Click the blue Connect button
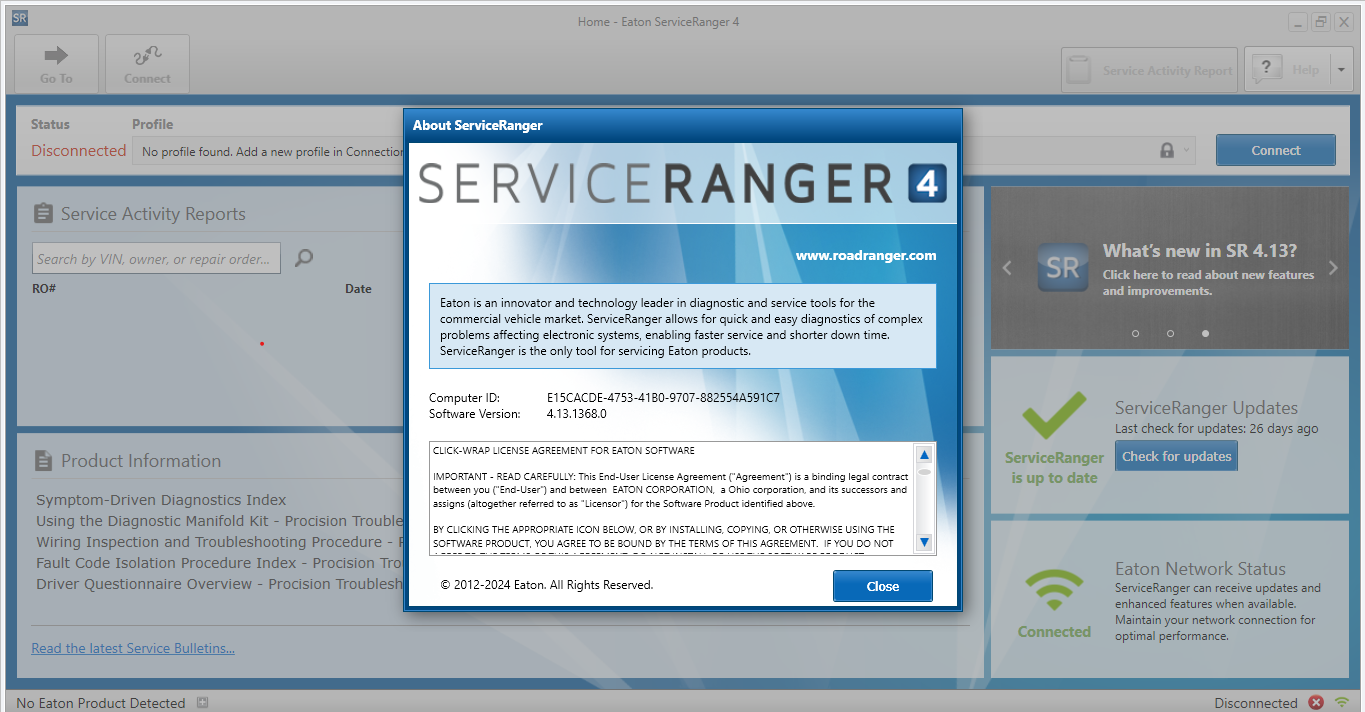 [x=1275, y=150]
